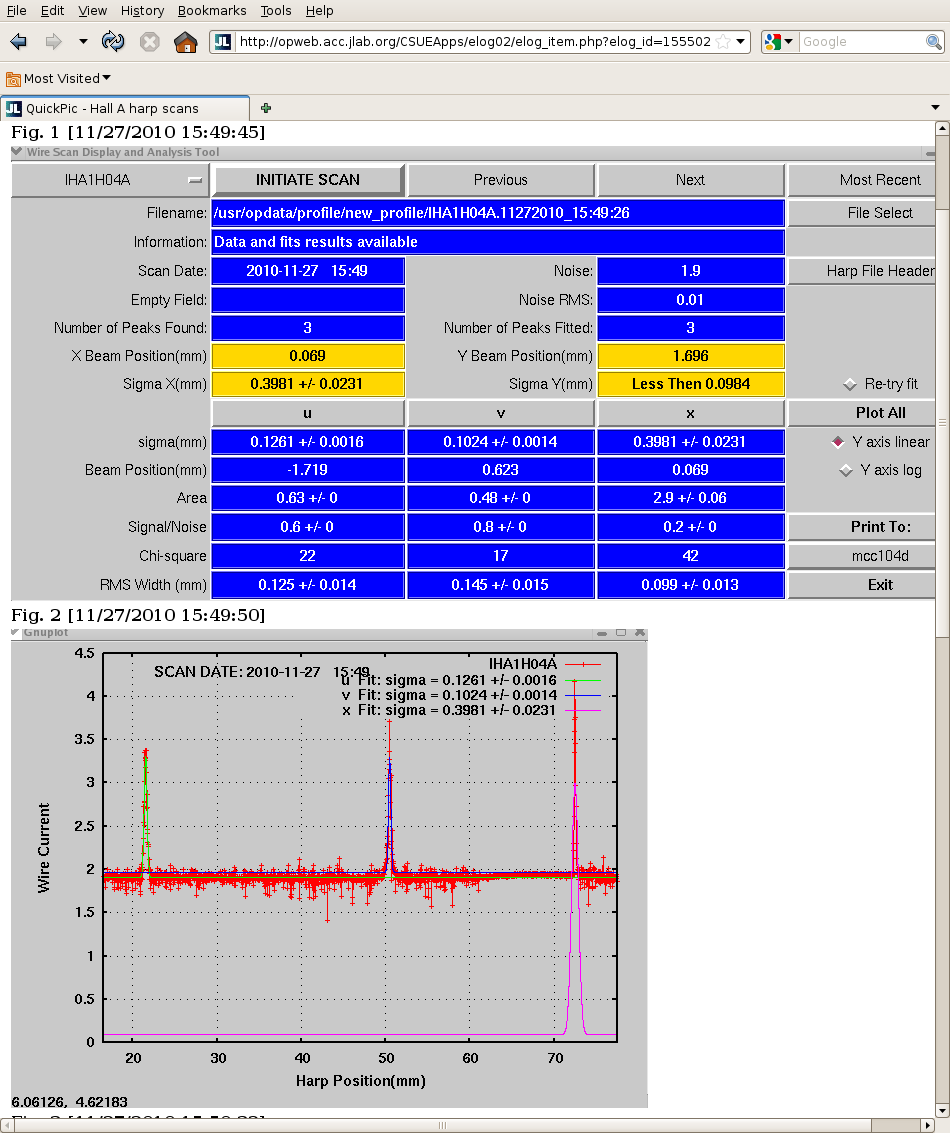The image size is (950, 1133).
Task: Open the list all tabs dropdown arrow
Action: click(936, 108)
